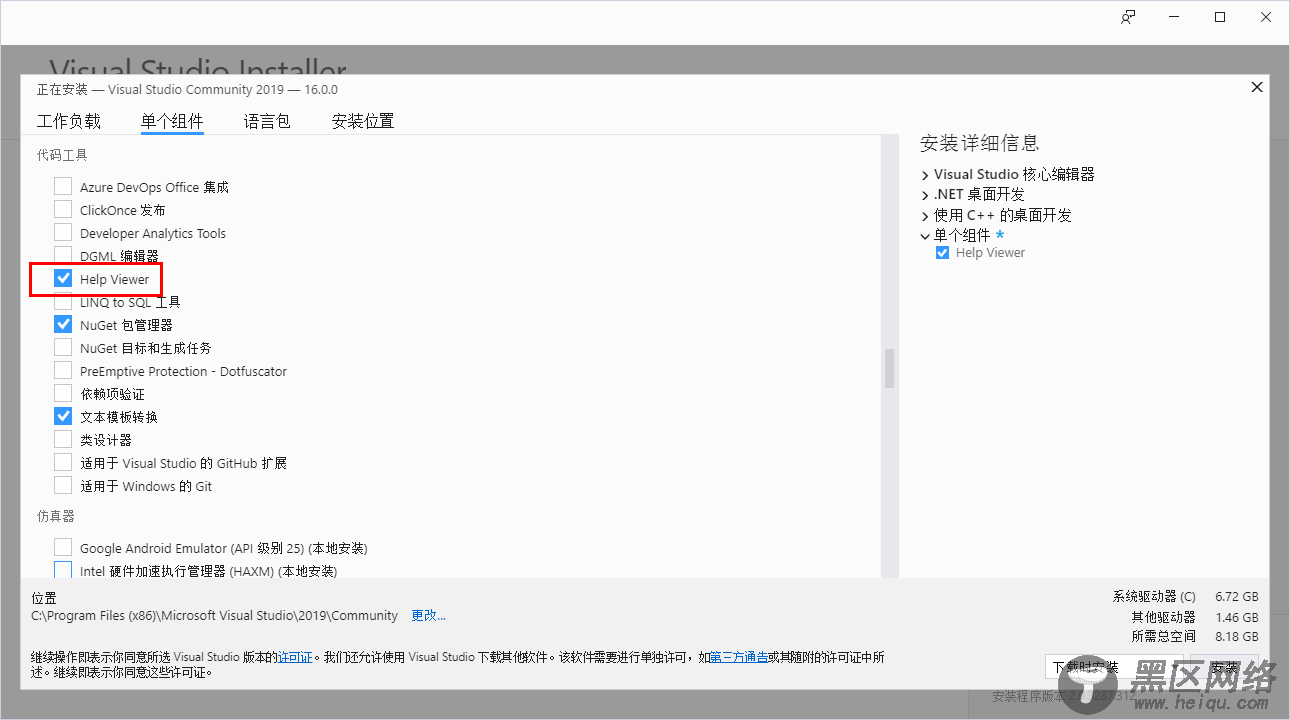The width and height of the screenshot is (1290, 720).
Task: Click the 仿真器 section heading
Action: tap(56, 516)
